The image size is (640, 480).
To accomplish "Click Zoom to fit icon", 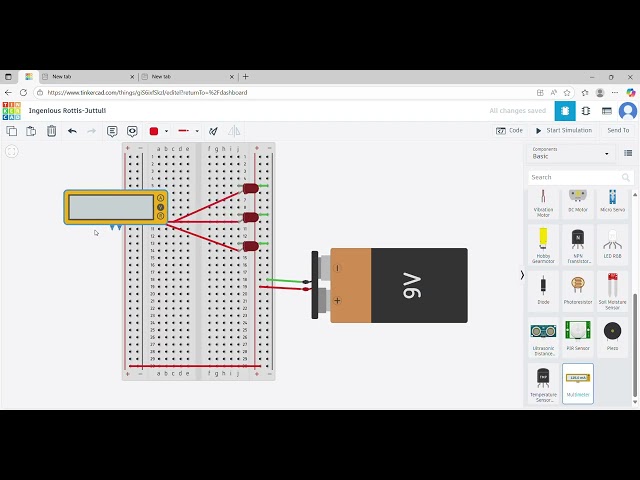I will pos(11,151).
